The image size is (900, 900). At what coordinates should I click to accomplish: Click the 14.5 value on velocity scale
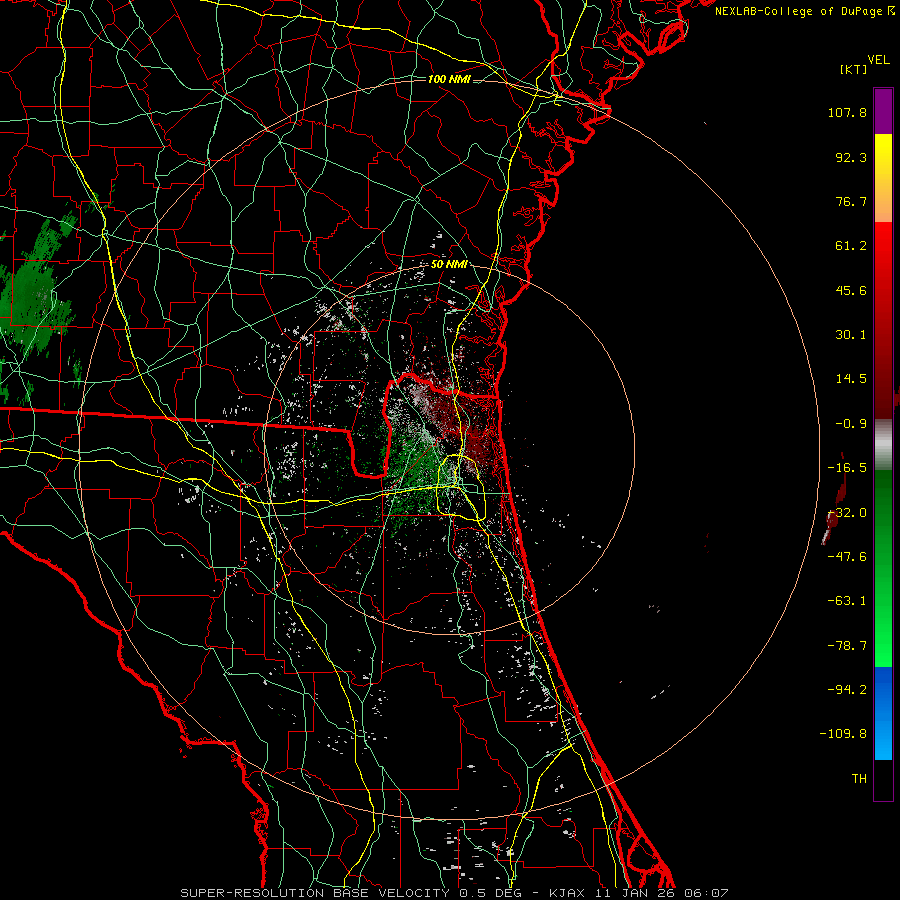tap(851, 379)
